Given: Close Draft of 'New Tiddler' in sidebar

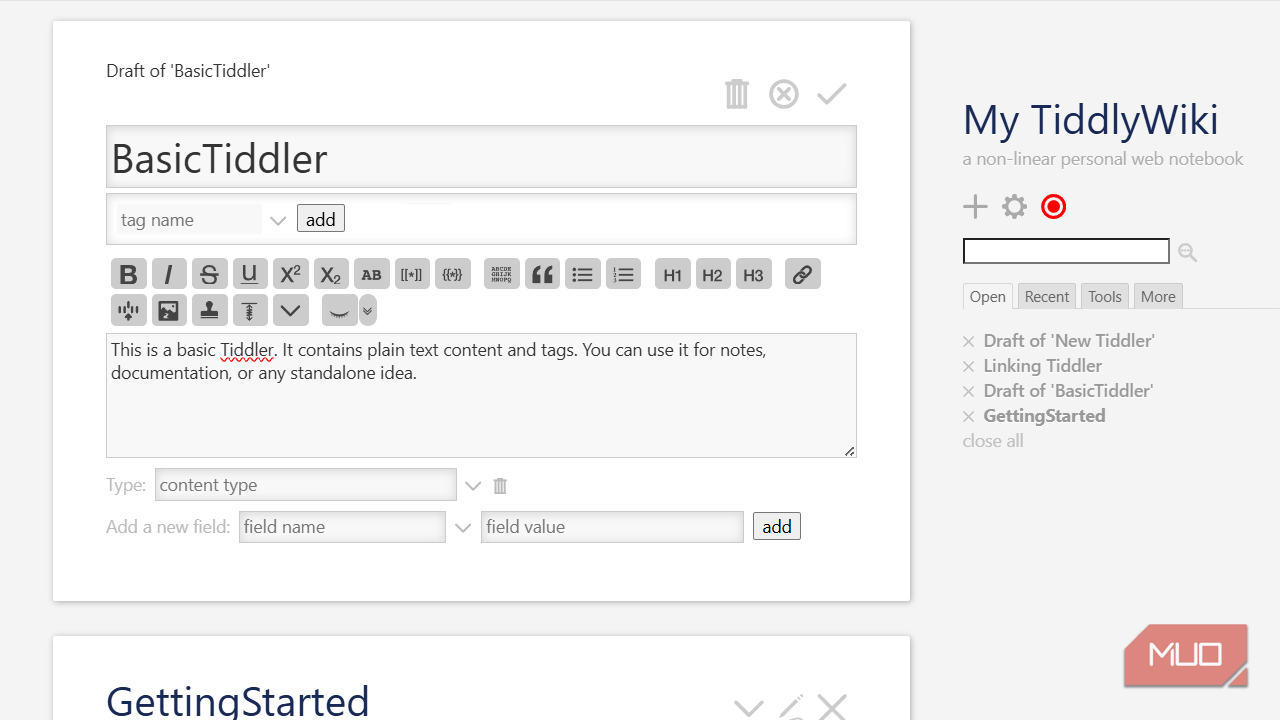Looking at the screenshot, I should [x=968, y=342].
